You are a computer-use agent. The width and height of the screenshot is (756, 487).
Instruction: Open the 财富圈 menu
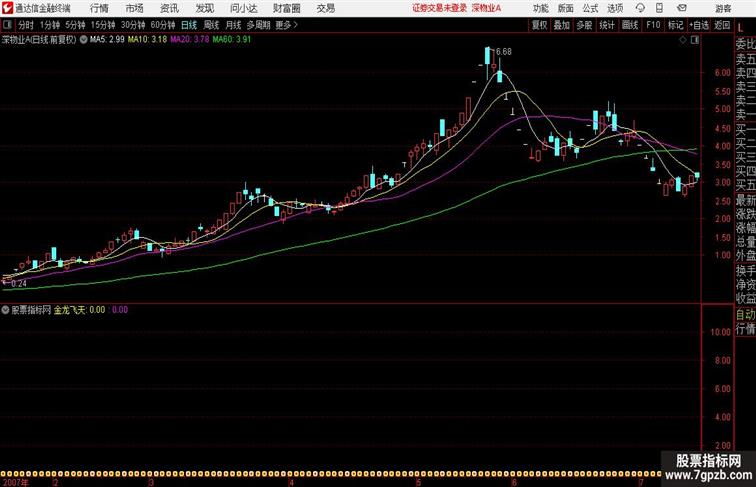286,8
